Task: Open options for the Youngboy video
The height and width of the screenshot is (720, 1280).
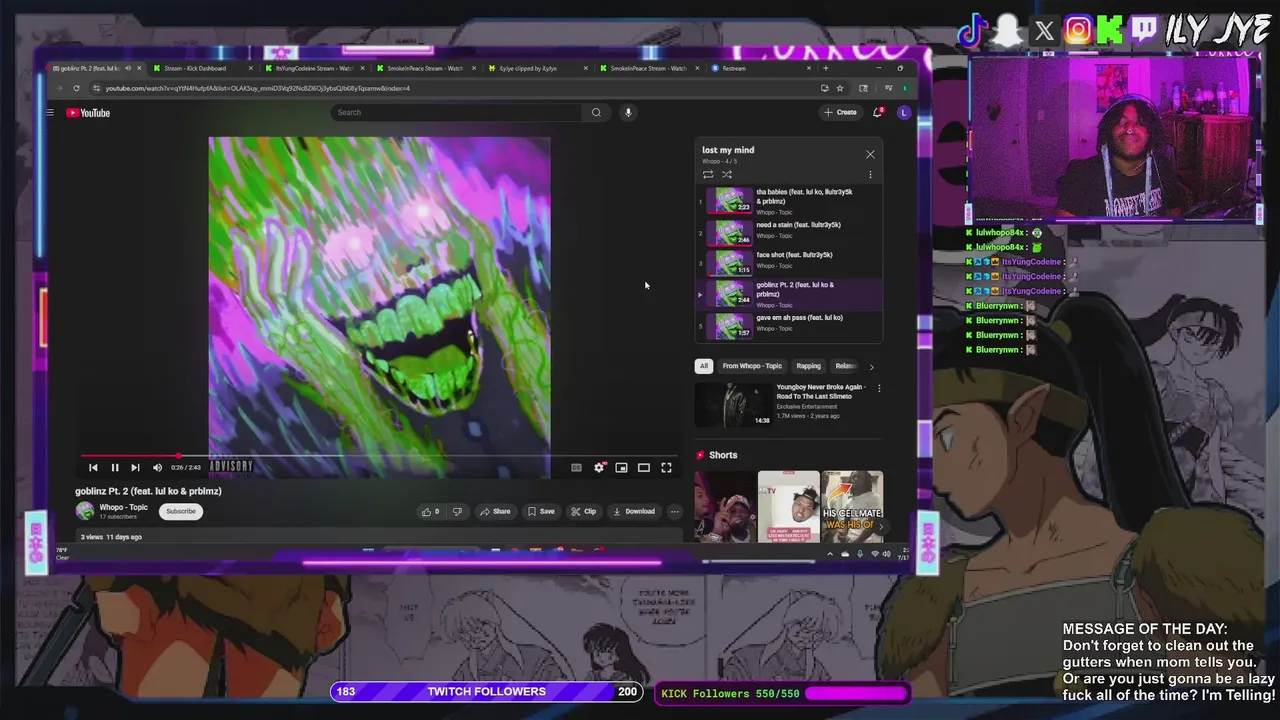Action: click(x=879, y=388)
